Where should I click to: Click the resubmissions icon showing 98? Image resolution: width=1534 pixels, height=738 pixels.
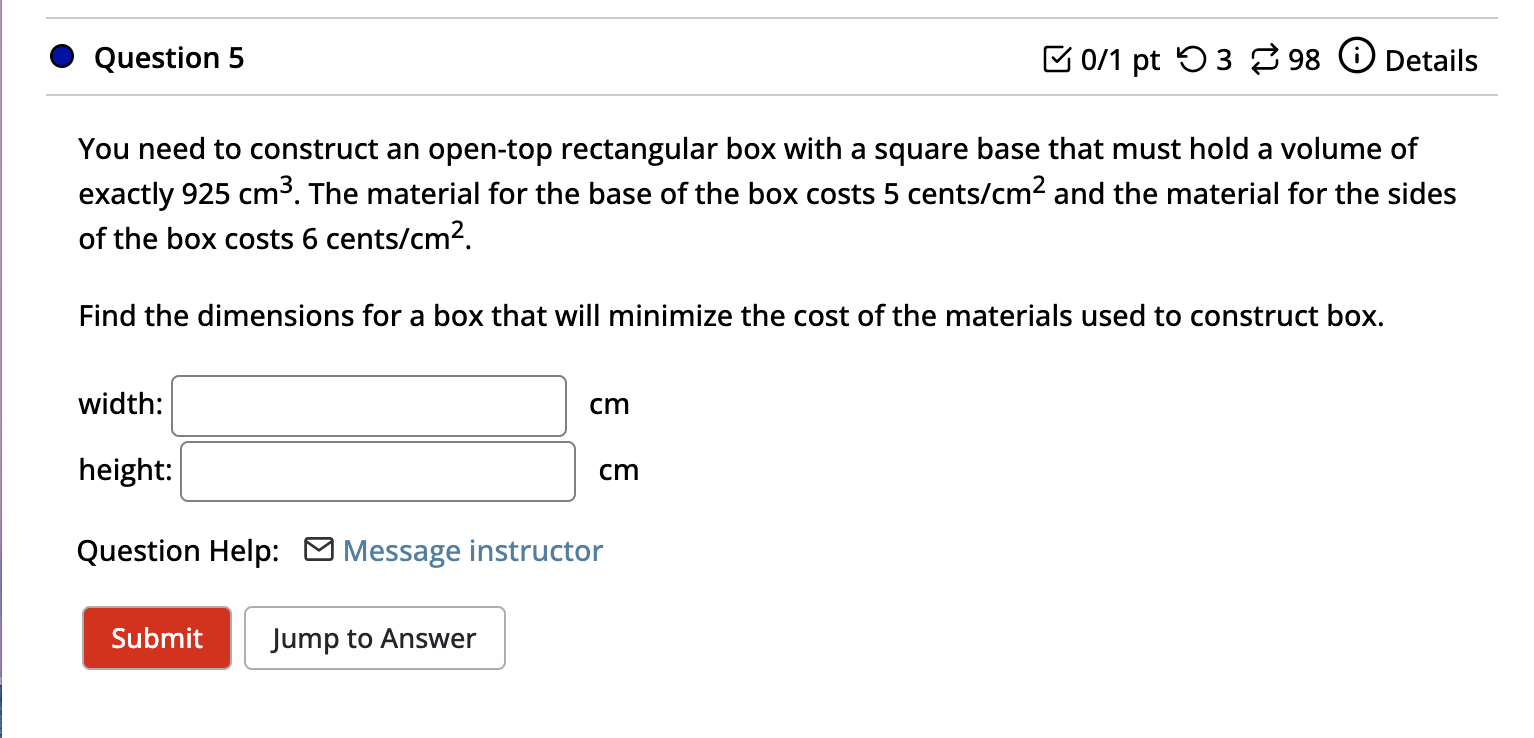pos(1264,59)
